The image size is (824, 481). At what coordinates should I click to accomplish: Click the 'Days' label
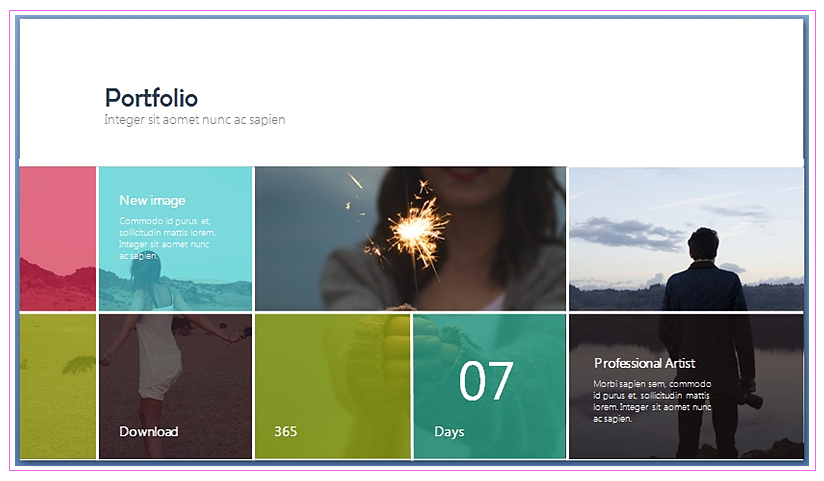(x=449, y=432)
